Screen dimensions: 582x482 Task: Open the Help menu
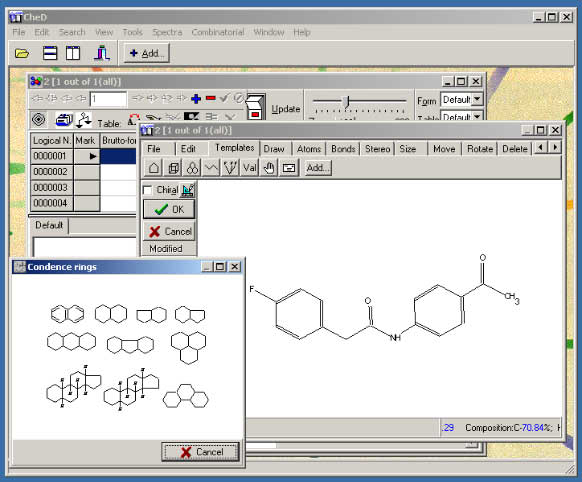click(x=301, y=32)
